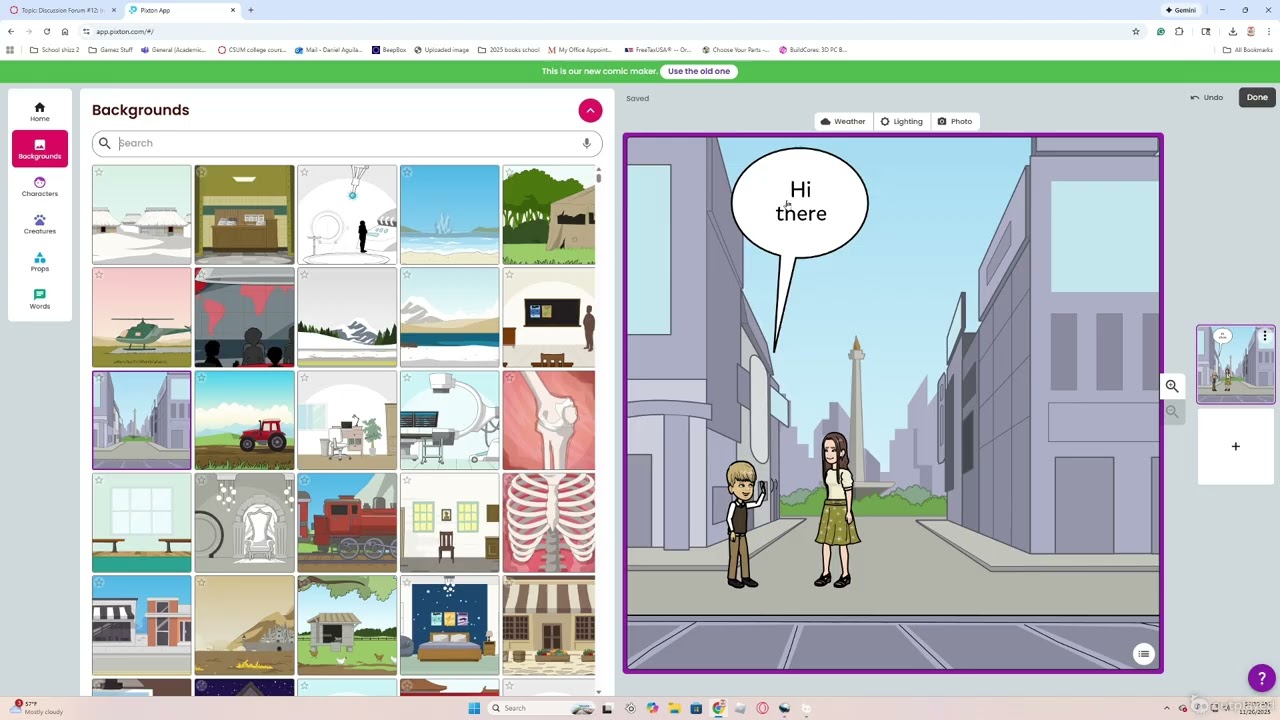Open the Words panel
The width and height of the screenshot is (1280, 720).
coord(40,299)
